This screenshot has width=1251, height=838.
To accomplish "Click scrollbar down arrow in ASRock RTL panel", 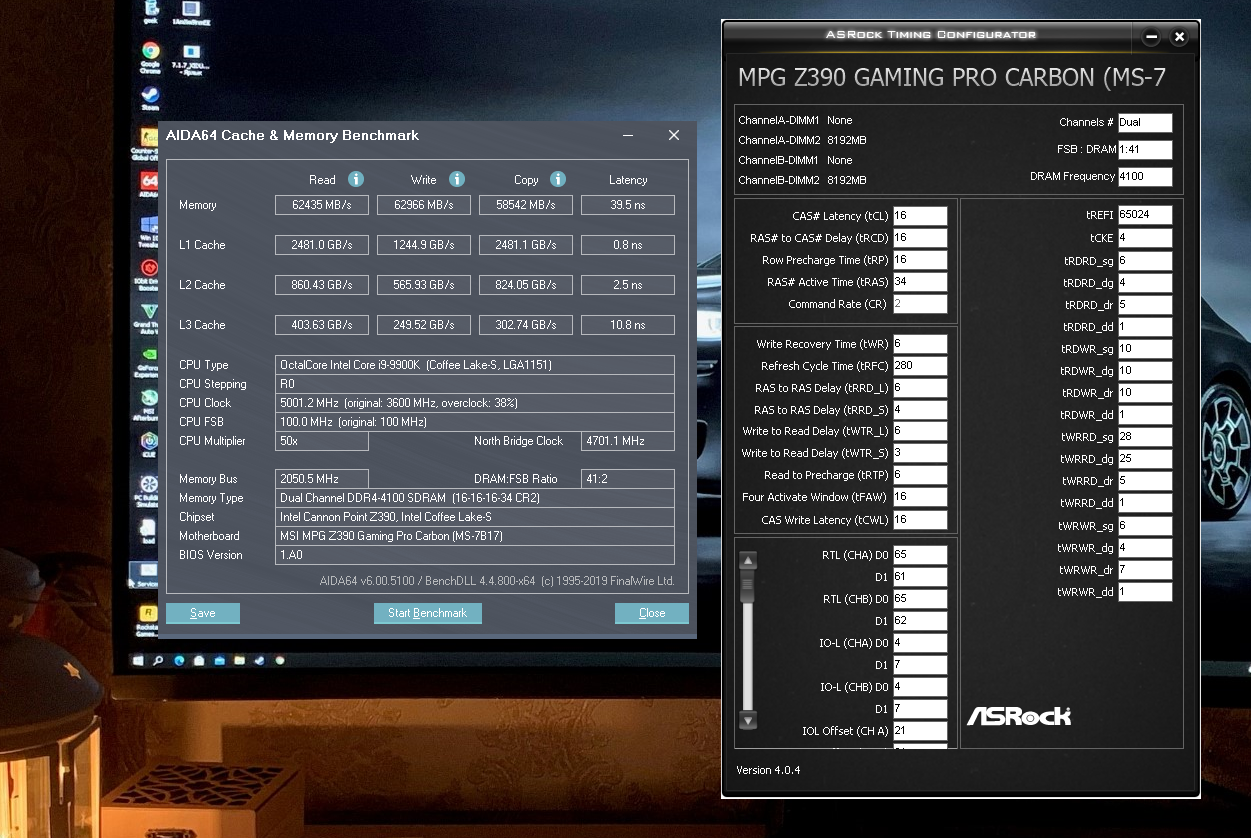I will coord(748,719).
